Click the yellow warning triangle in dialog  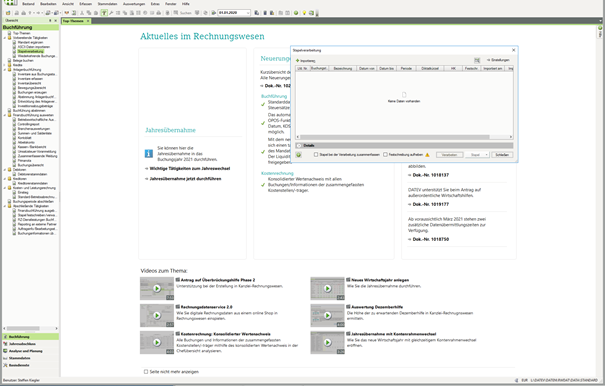click(x=427, y=155)
